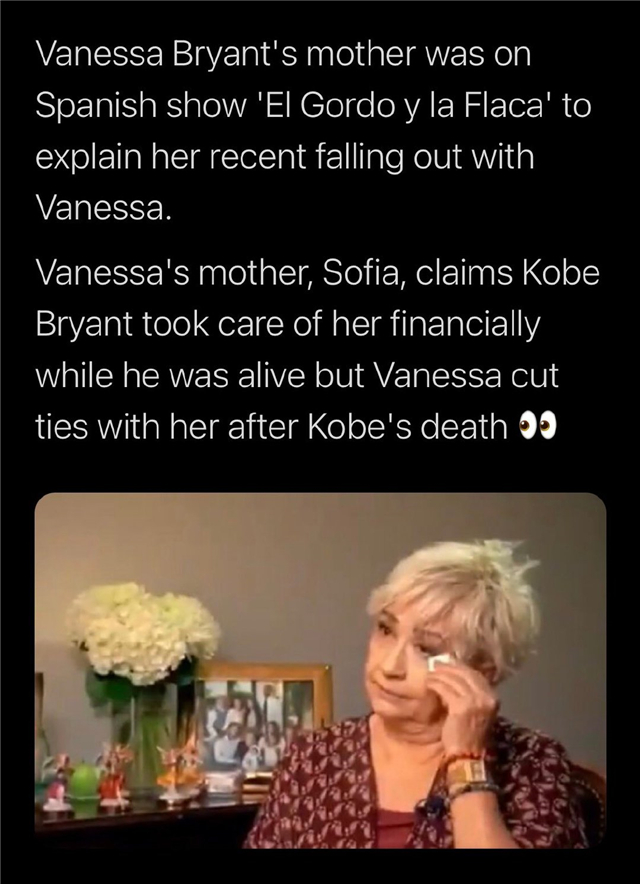This screenshot has height=884, width=640.
Task: Click the tissue held to the woman's eye
Action: (x=436, y=662)
